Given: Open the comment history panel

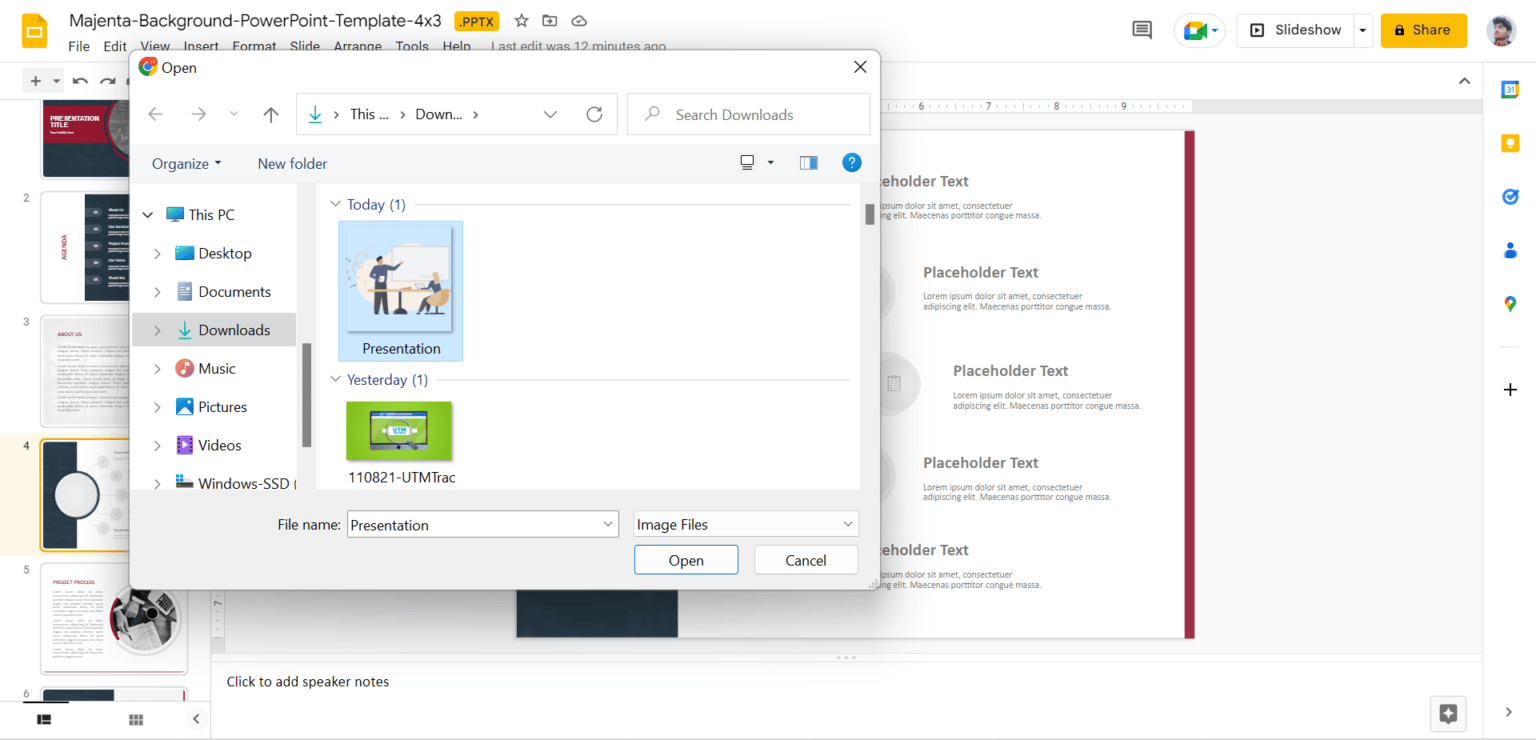Looking at the screenshot, I should click(1141, 29).
